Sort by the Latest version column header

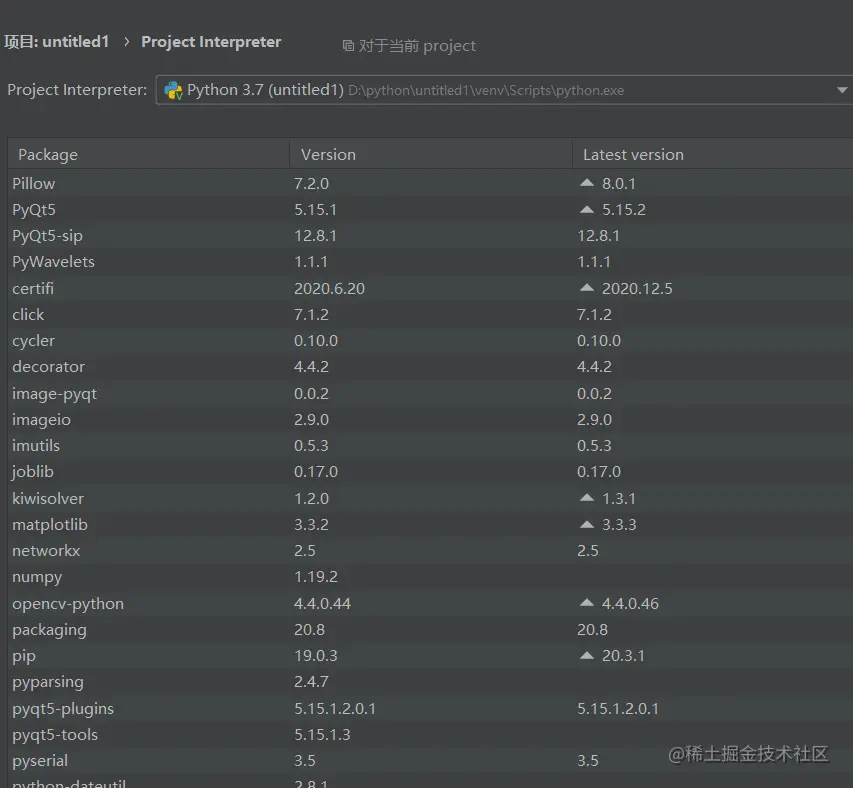[x=713, y=154]
